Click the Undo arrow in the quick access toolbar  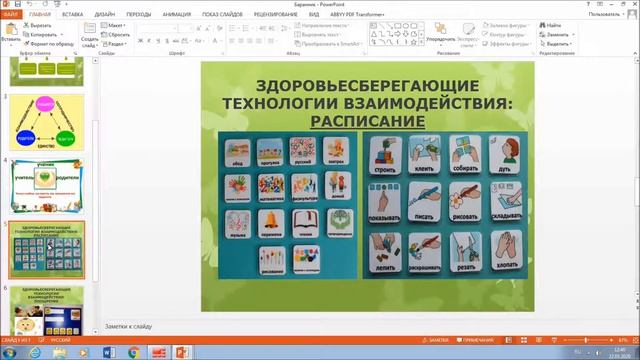[x=30, y=4]
